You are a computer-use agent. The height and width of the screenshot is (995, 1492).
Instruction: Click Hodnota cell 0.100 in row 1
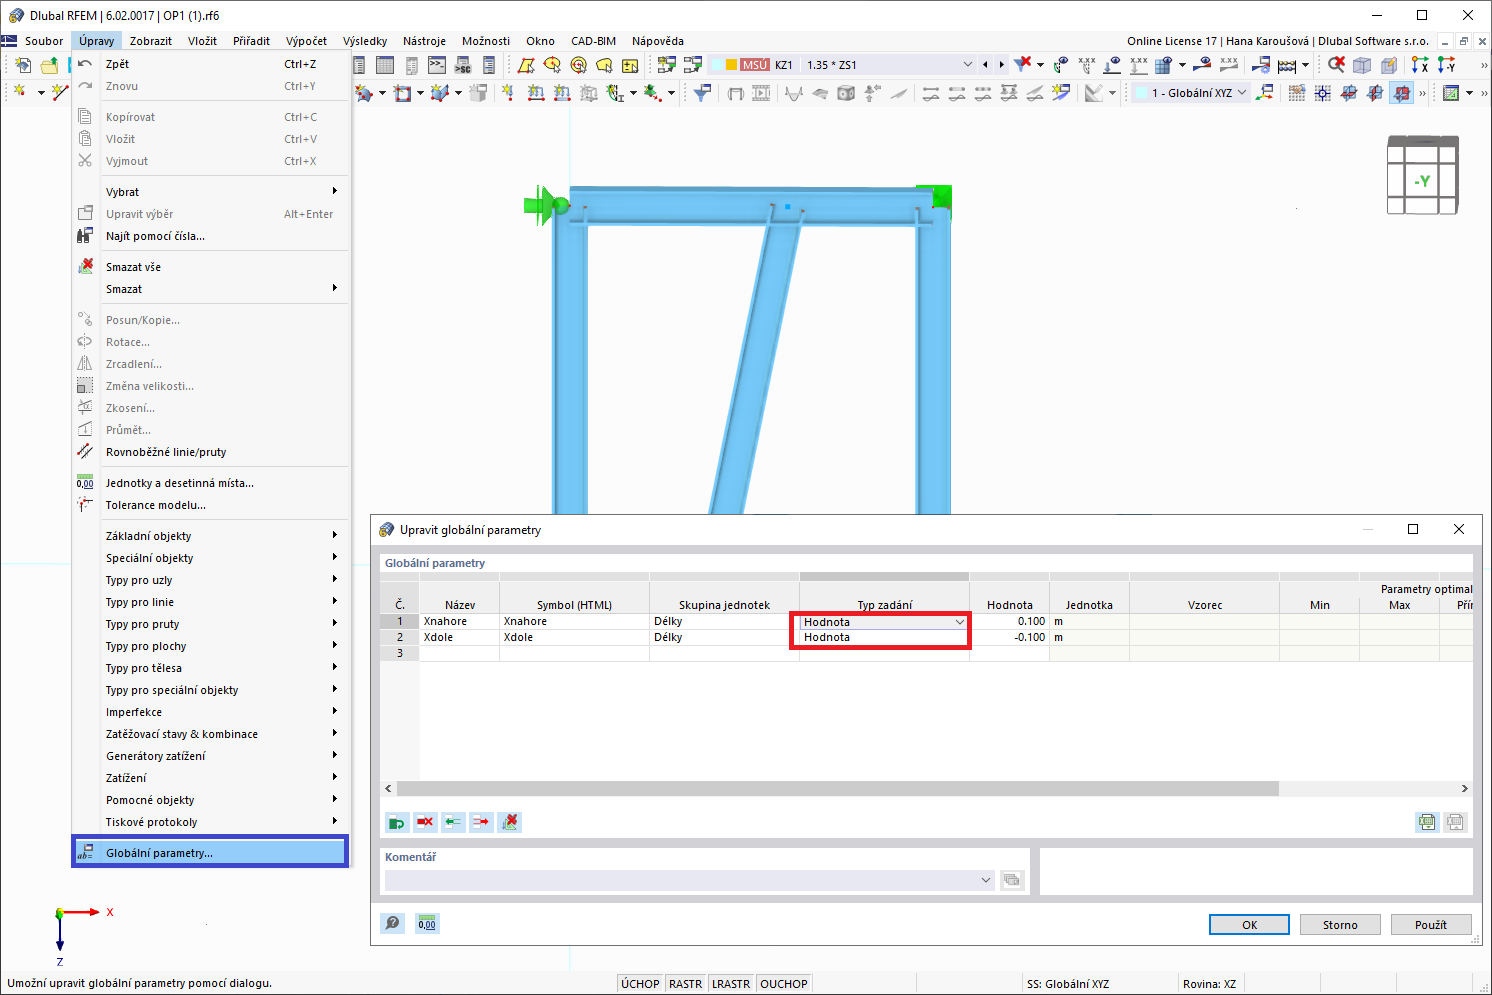[1009, 622]
